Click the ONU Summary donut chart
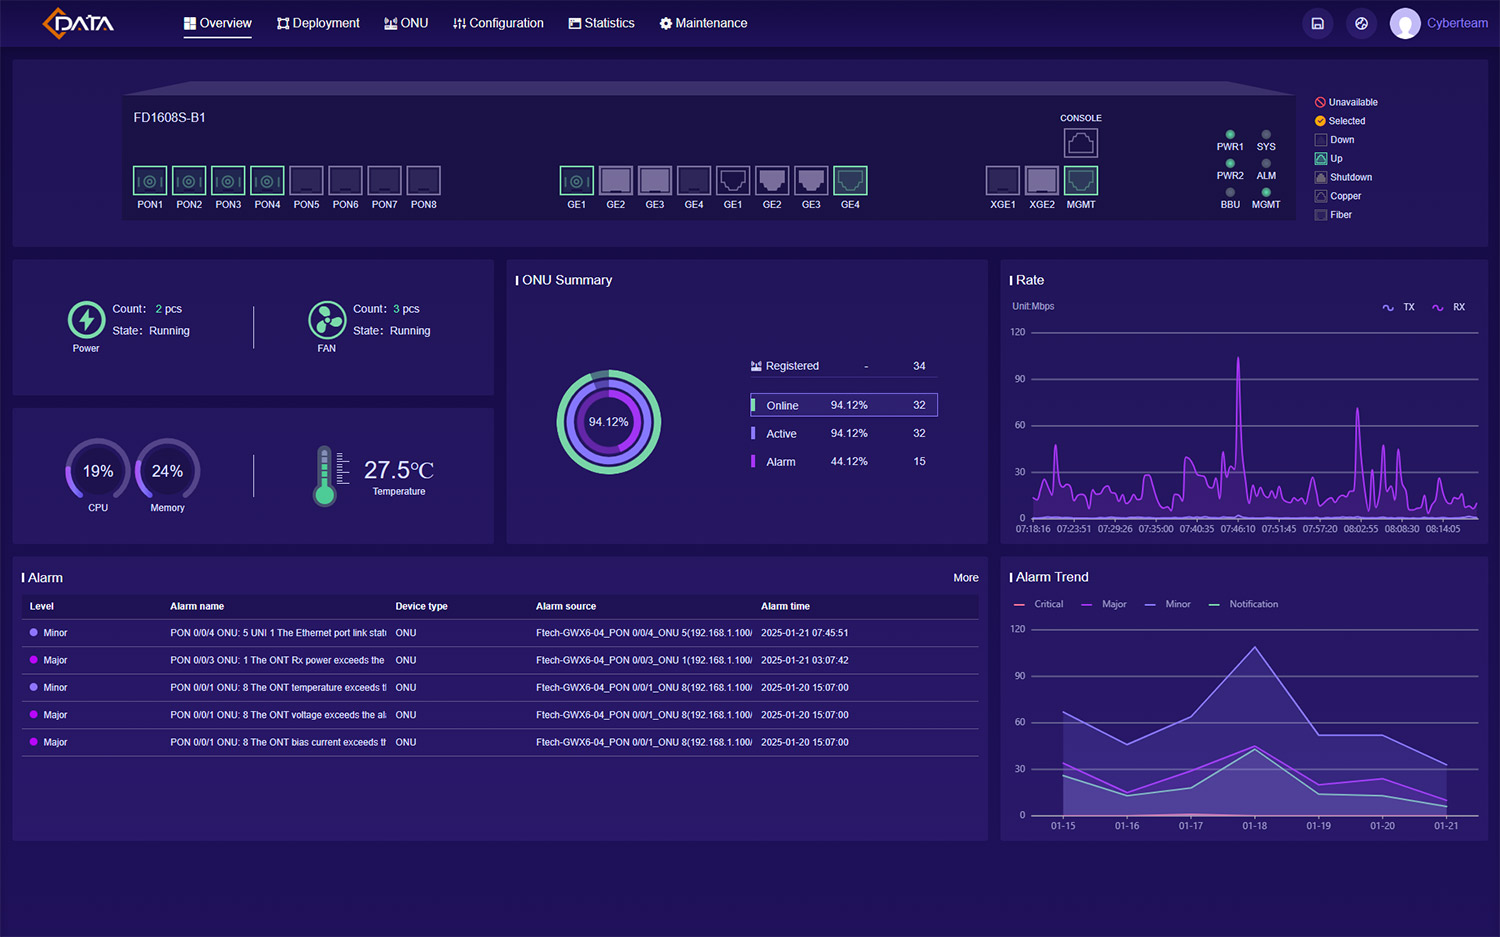1500x937 pixels. 608,422
